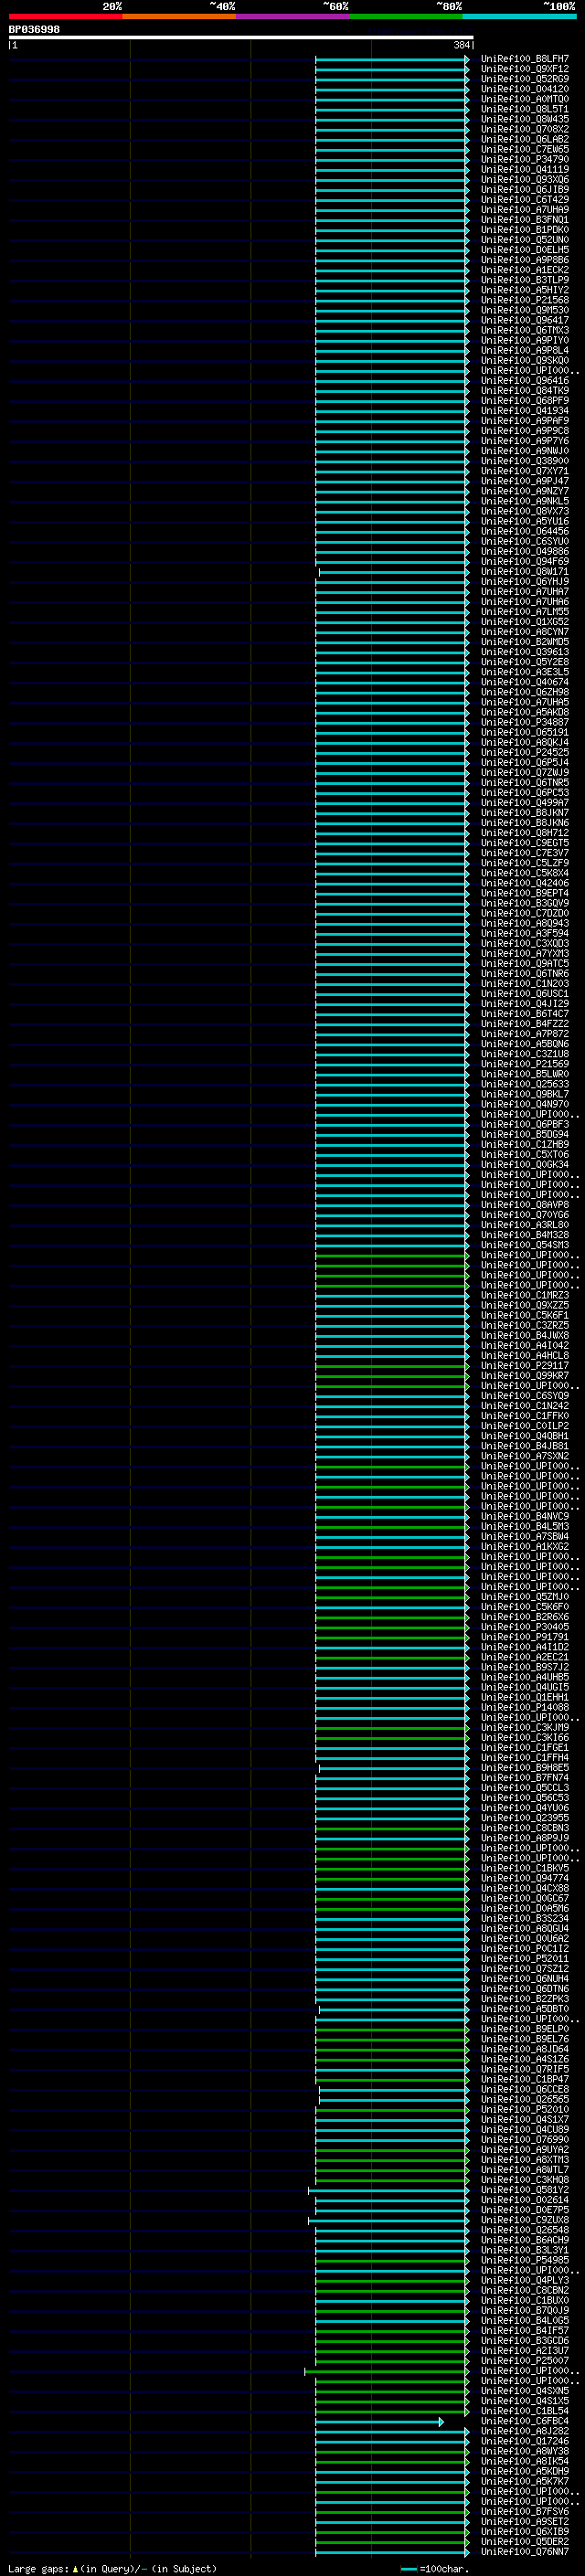
Task: Select the UniRef100_C6T429 label
Action: [524, 199]
